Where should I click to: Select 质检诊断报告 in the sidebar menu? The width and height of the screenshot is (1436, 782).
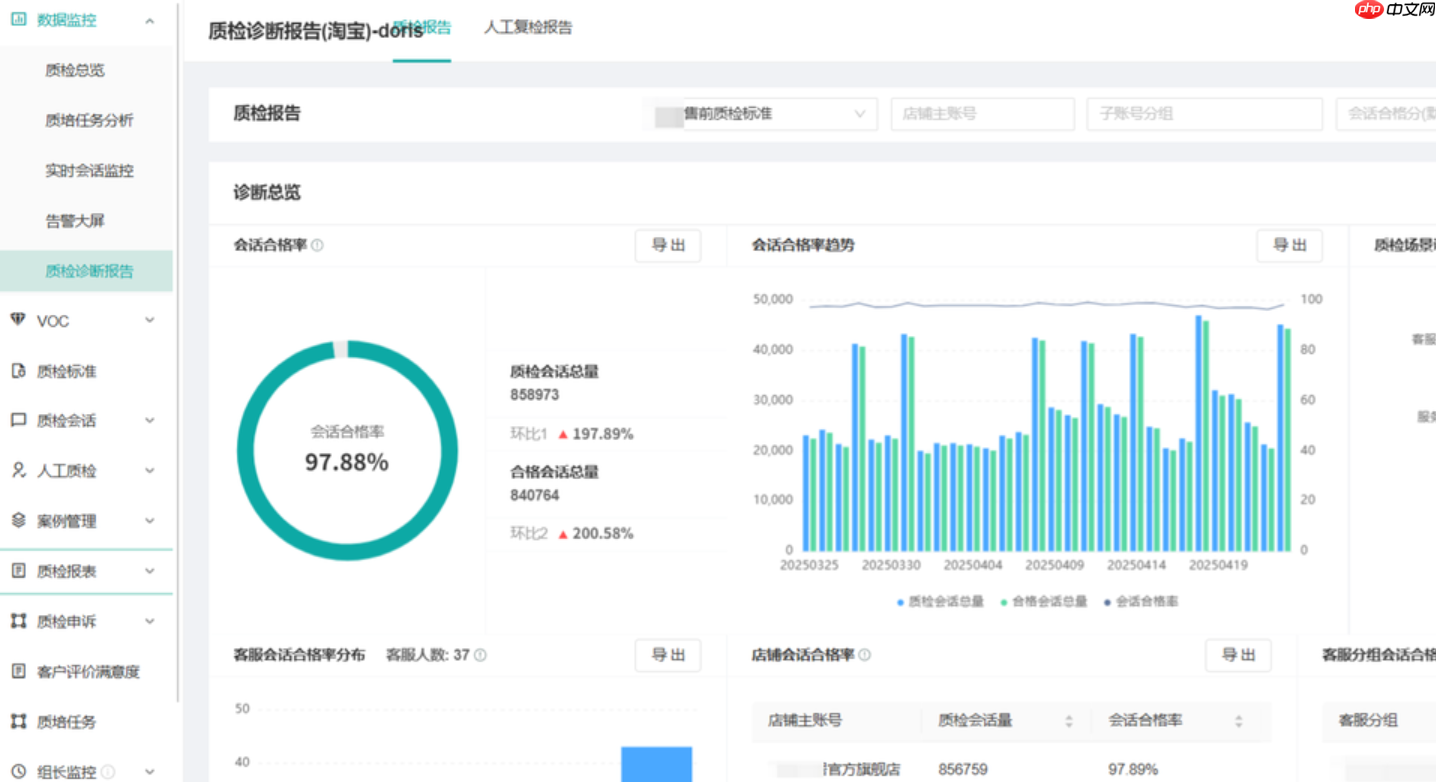87,270
